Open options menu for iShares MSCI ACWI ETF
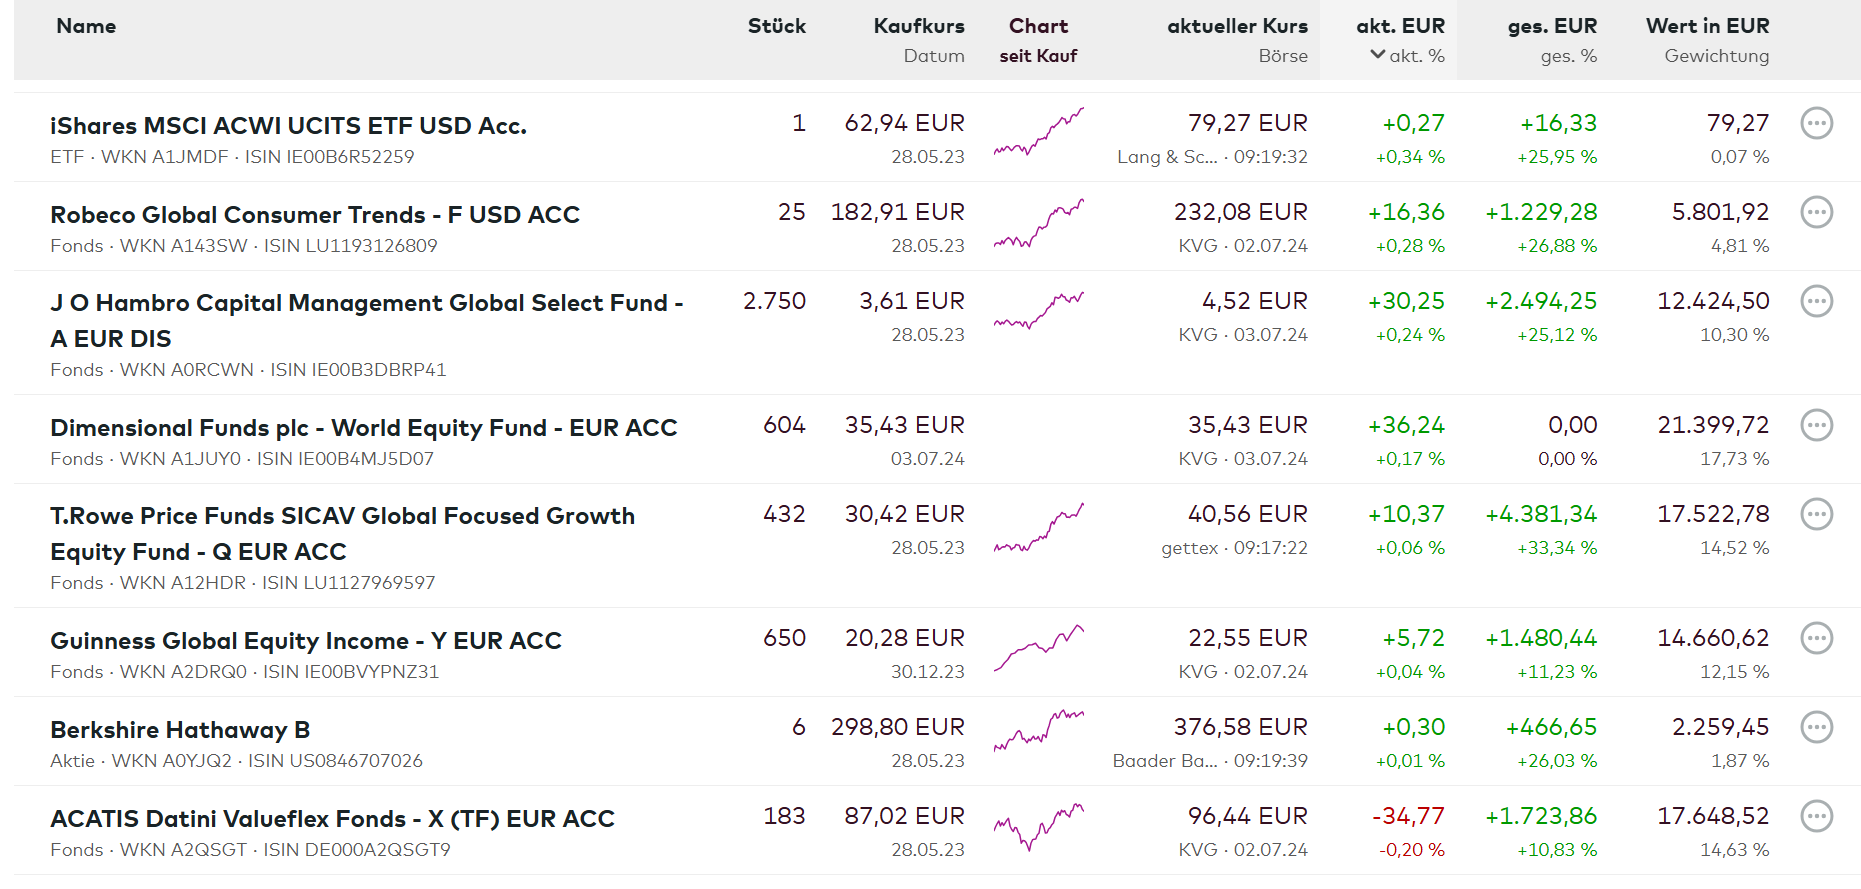The height and width of the screenshot is (889, 1861). pos(1816,124)
